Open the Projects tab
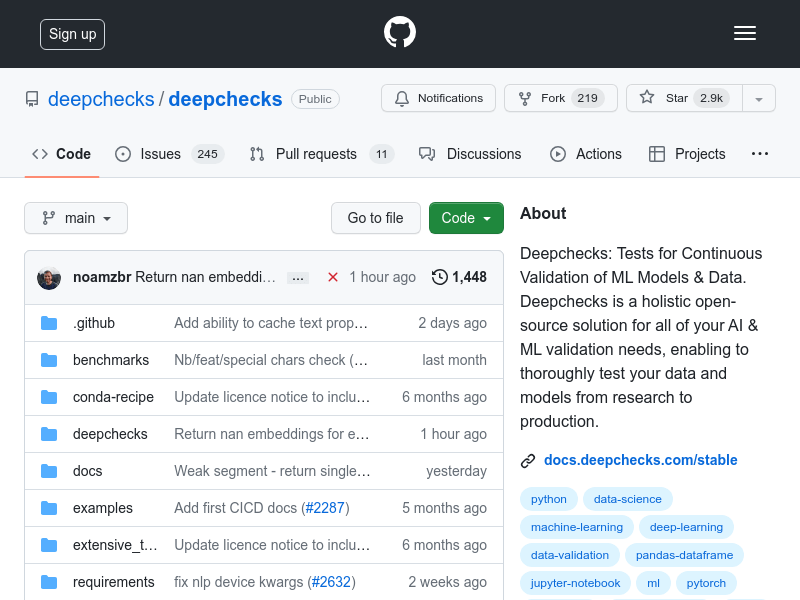Image resolution: width=800 pixels, height=600 pixels. (x=687, y=154)
